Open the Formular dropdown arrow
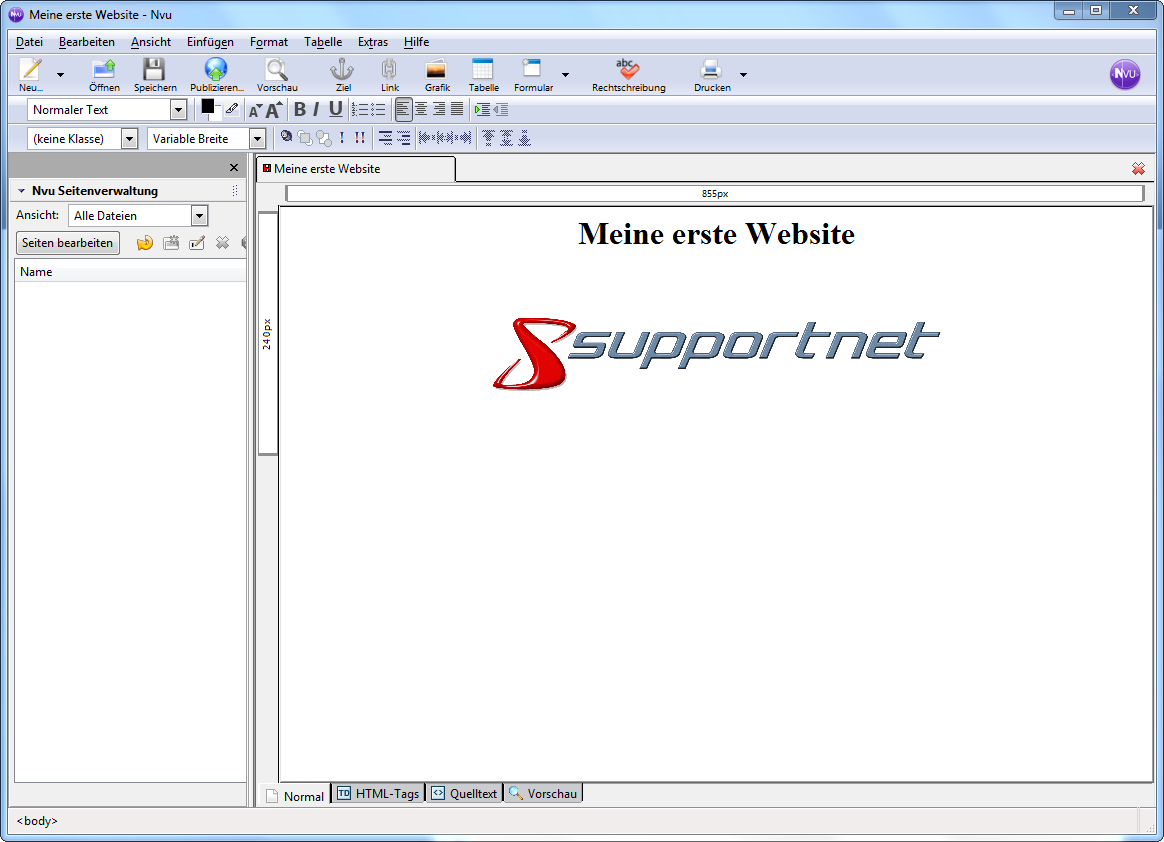 566,75
